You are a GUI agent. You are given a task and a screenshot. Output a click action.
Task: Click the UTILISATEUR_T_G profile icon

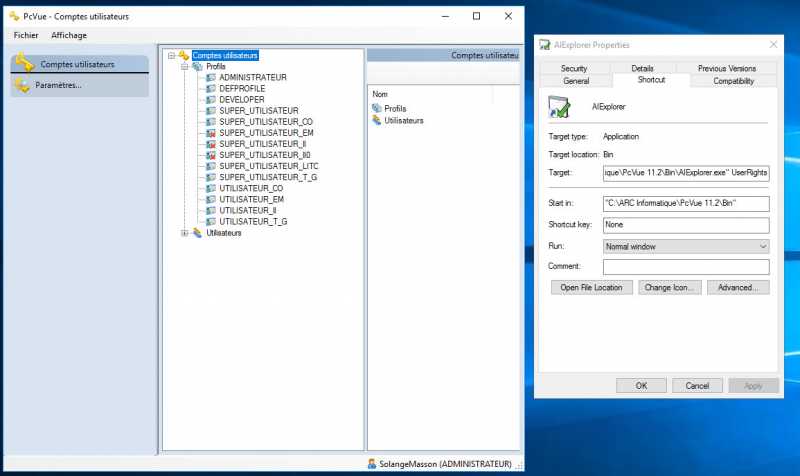(211, 222)
